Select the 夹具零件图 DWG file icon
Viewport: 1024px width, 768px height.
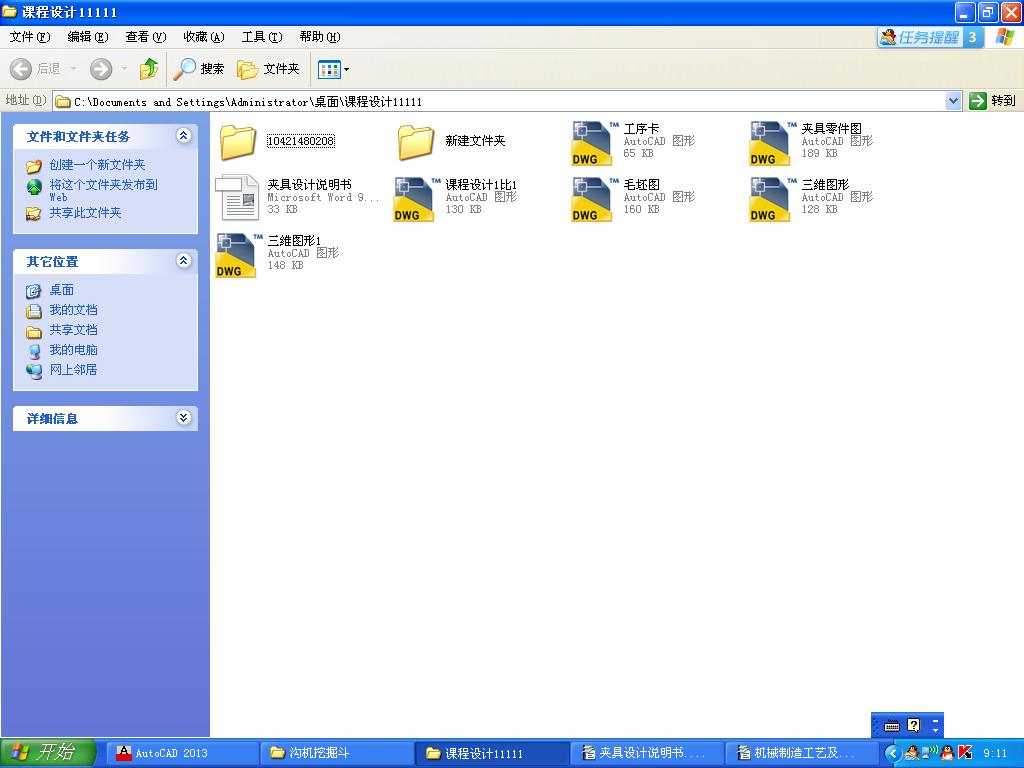click(x=770, y=143)
